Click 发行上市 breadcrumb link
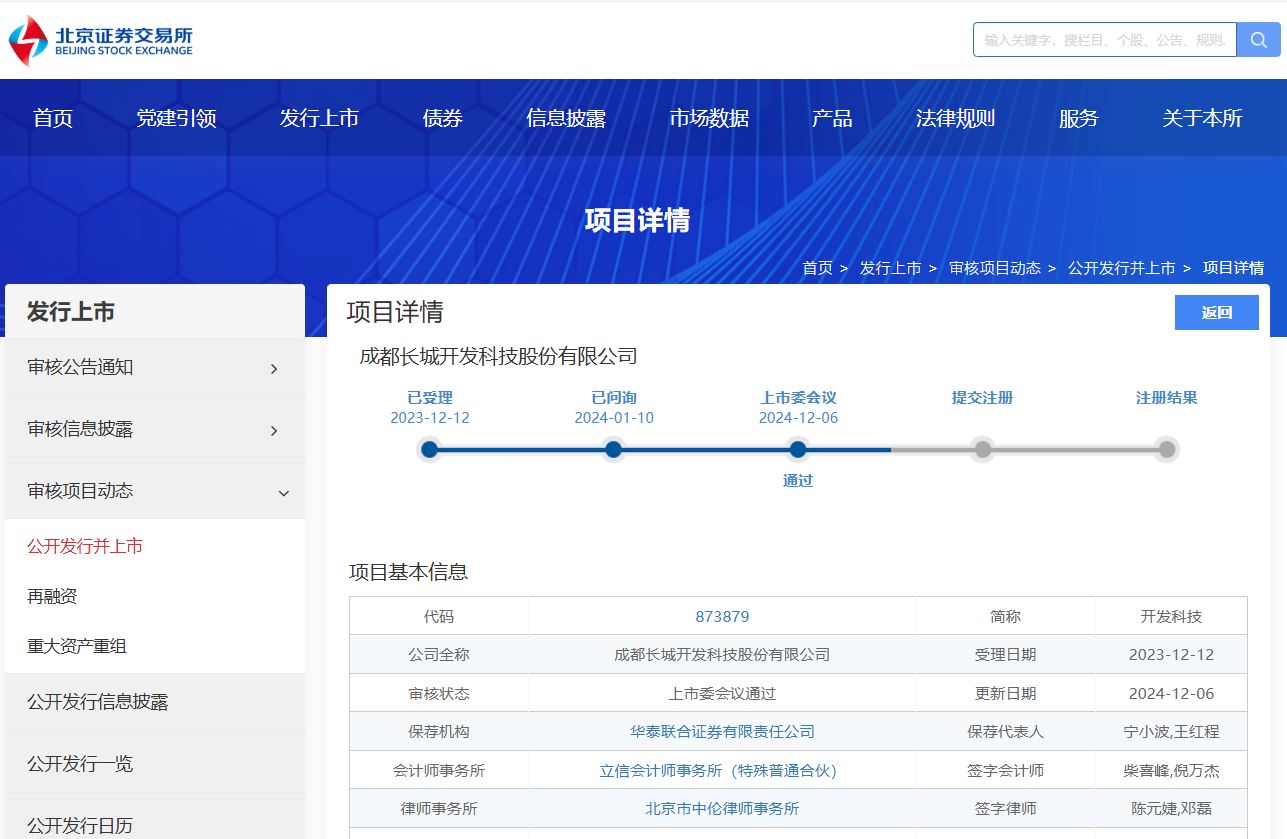Screen dimensions: 1287x839 coord(890,268)
